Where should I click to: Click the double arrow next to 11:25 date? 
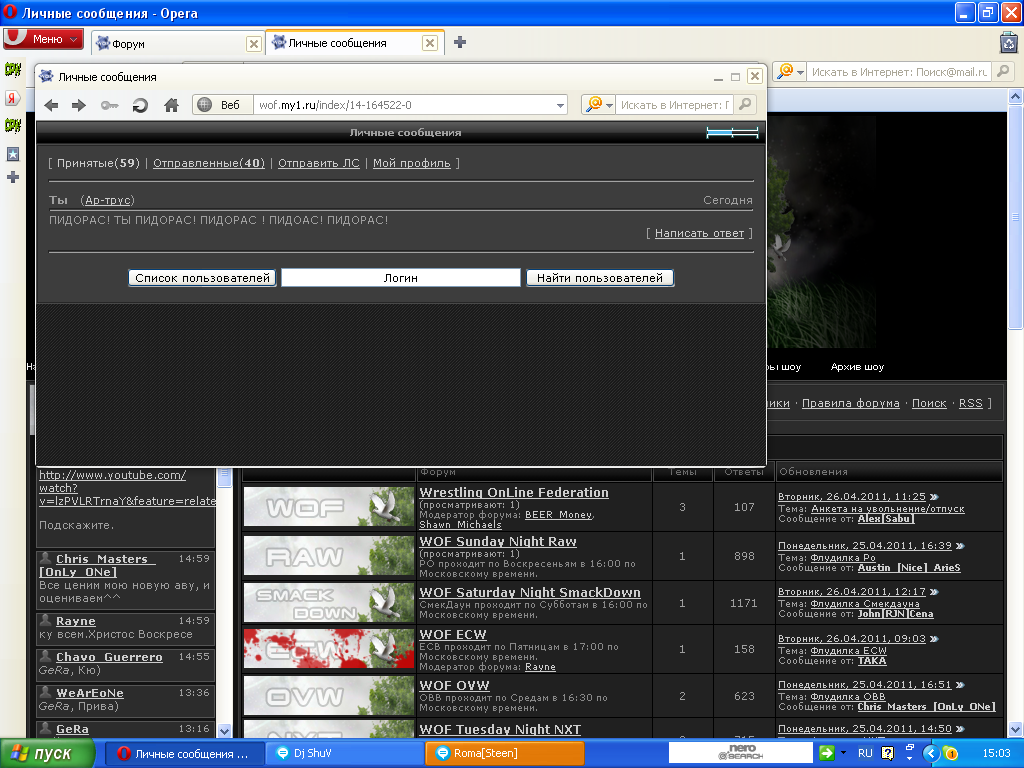(x=934, y=497)
